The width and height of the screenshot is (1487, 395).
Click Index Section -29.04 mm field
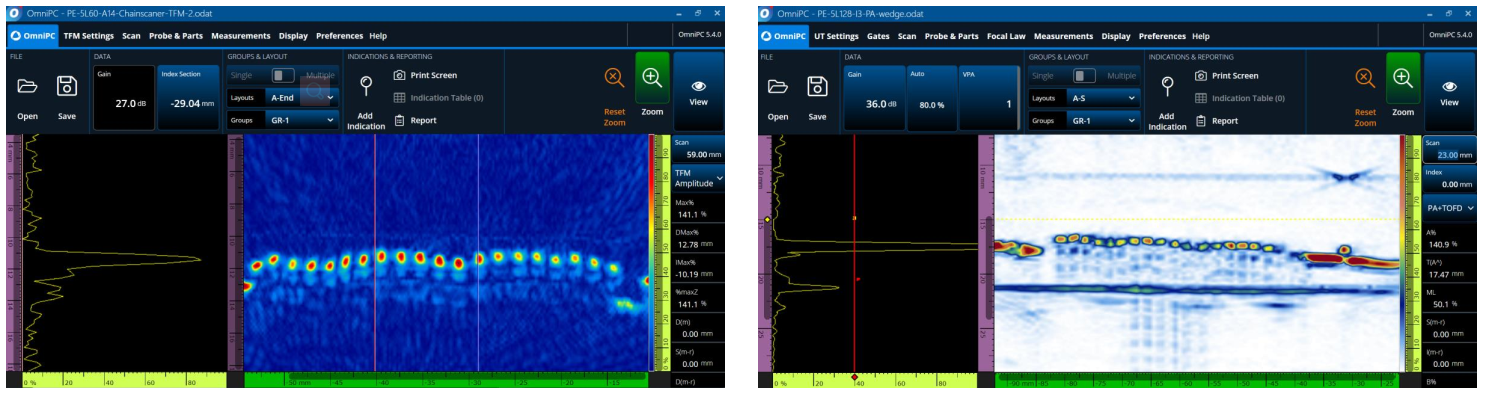pyautogui.click(x=188, y=98)
